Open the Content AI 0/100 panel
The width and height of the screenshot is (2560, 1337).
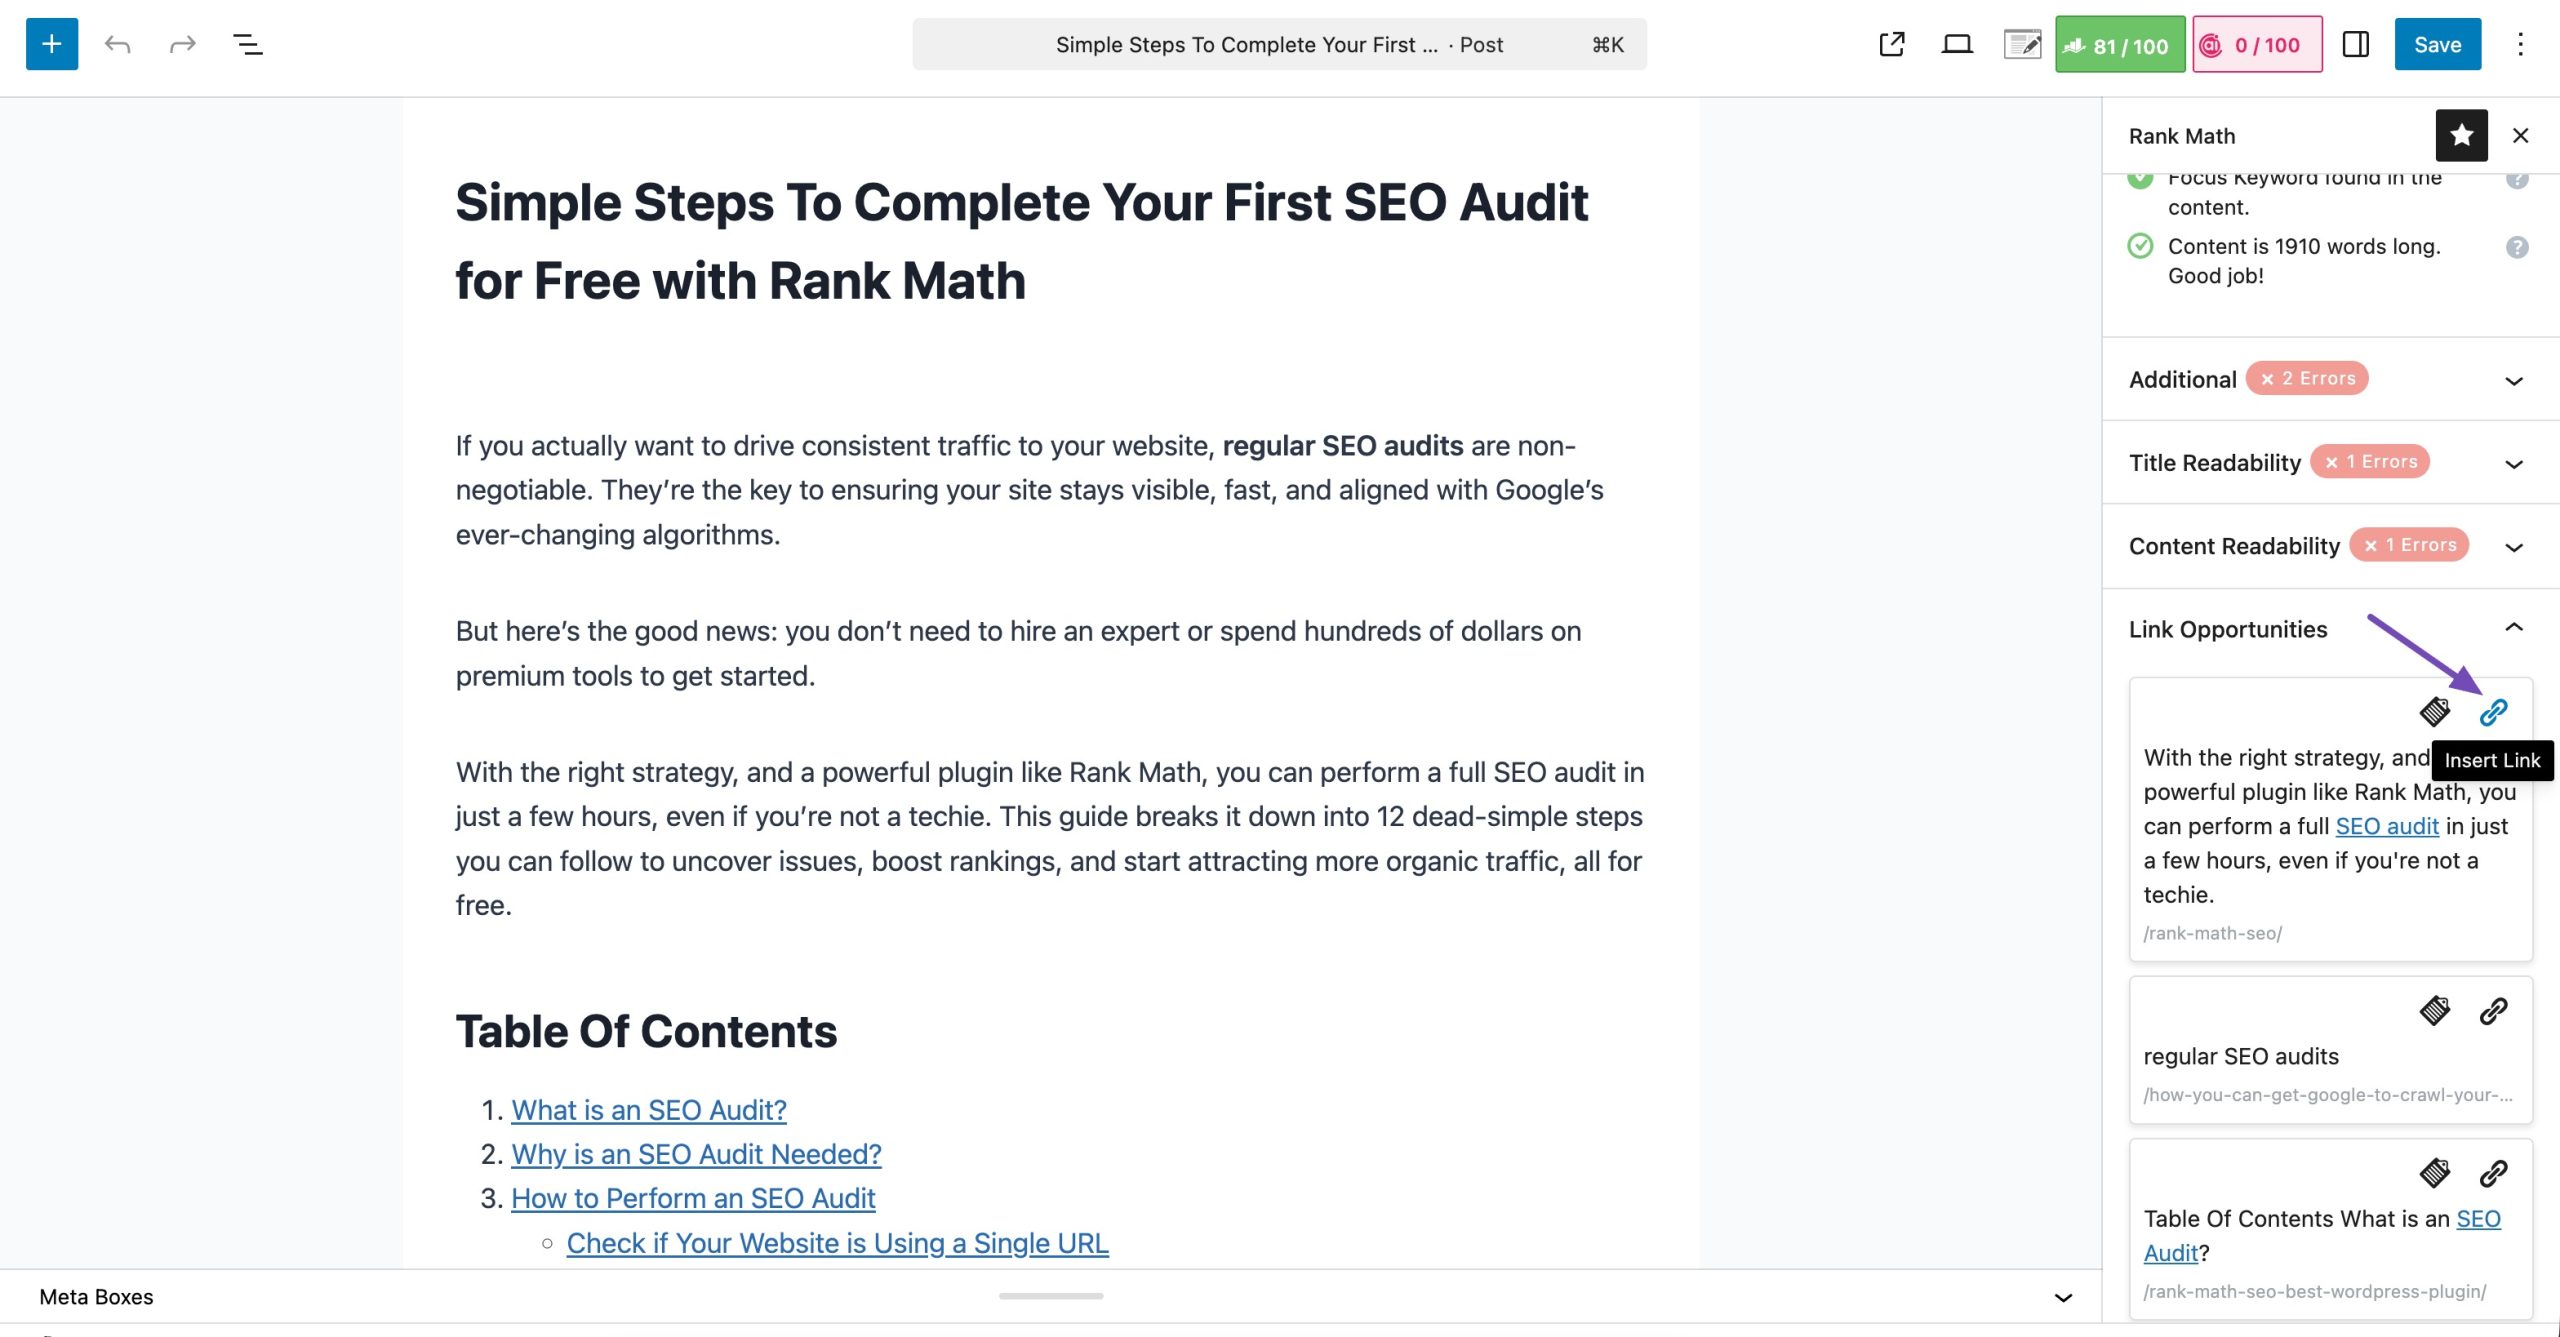click(2256, 45)
